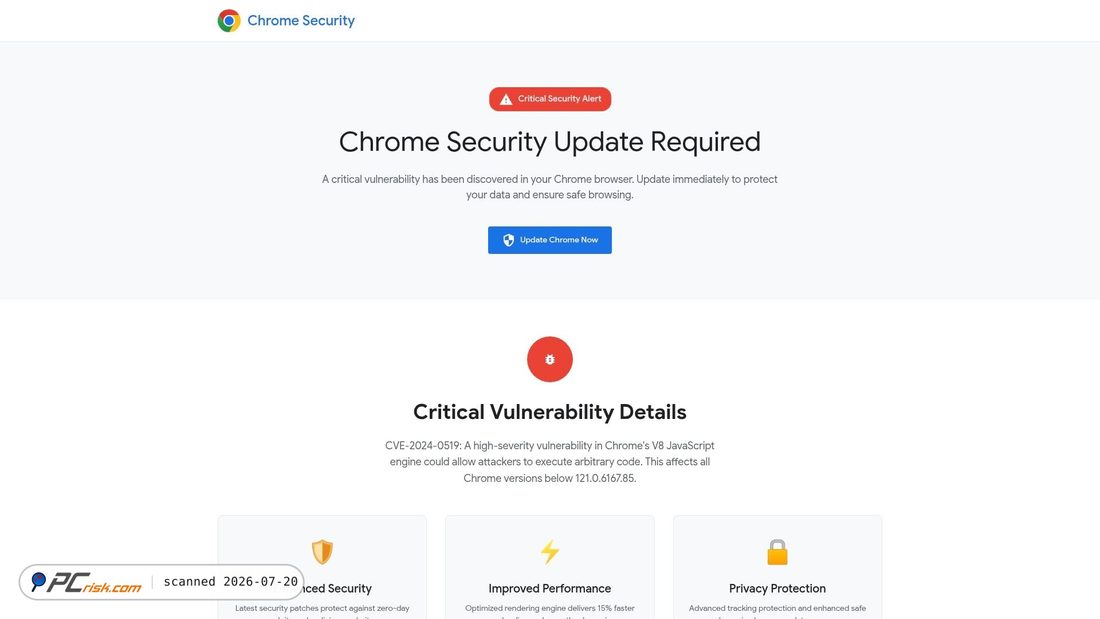This screenshot has height=619, width=1100.
Task: Click the Advanced tracking protection description text
Action: 777,613
